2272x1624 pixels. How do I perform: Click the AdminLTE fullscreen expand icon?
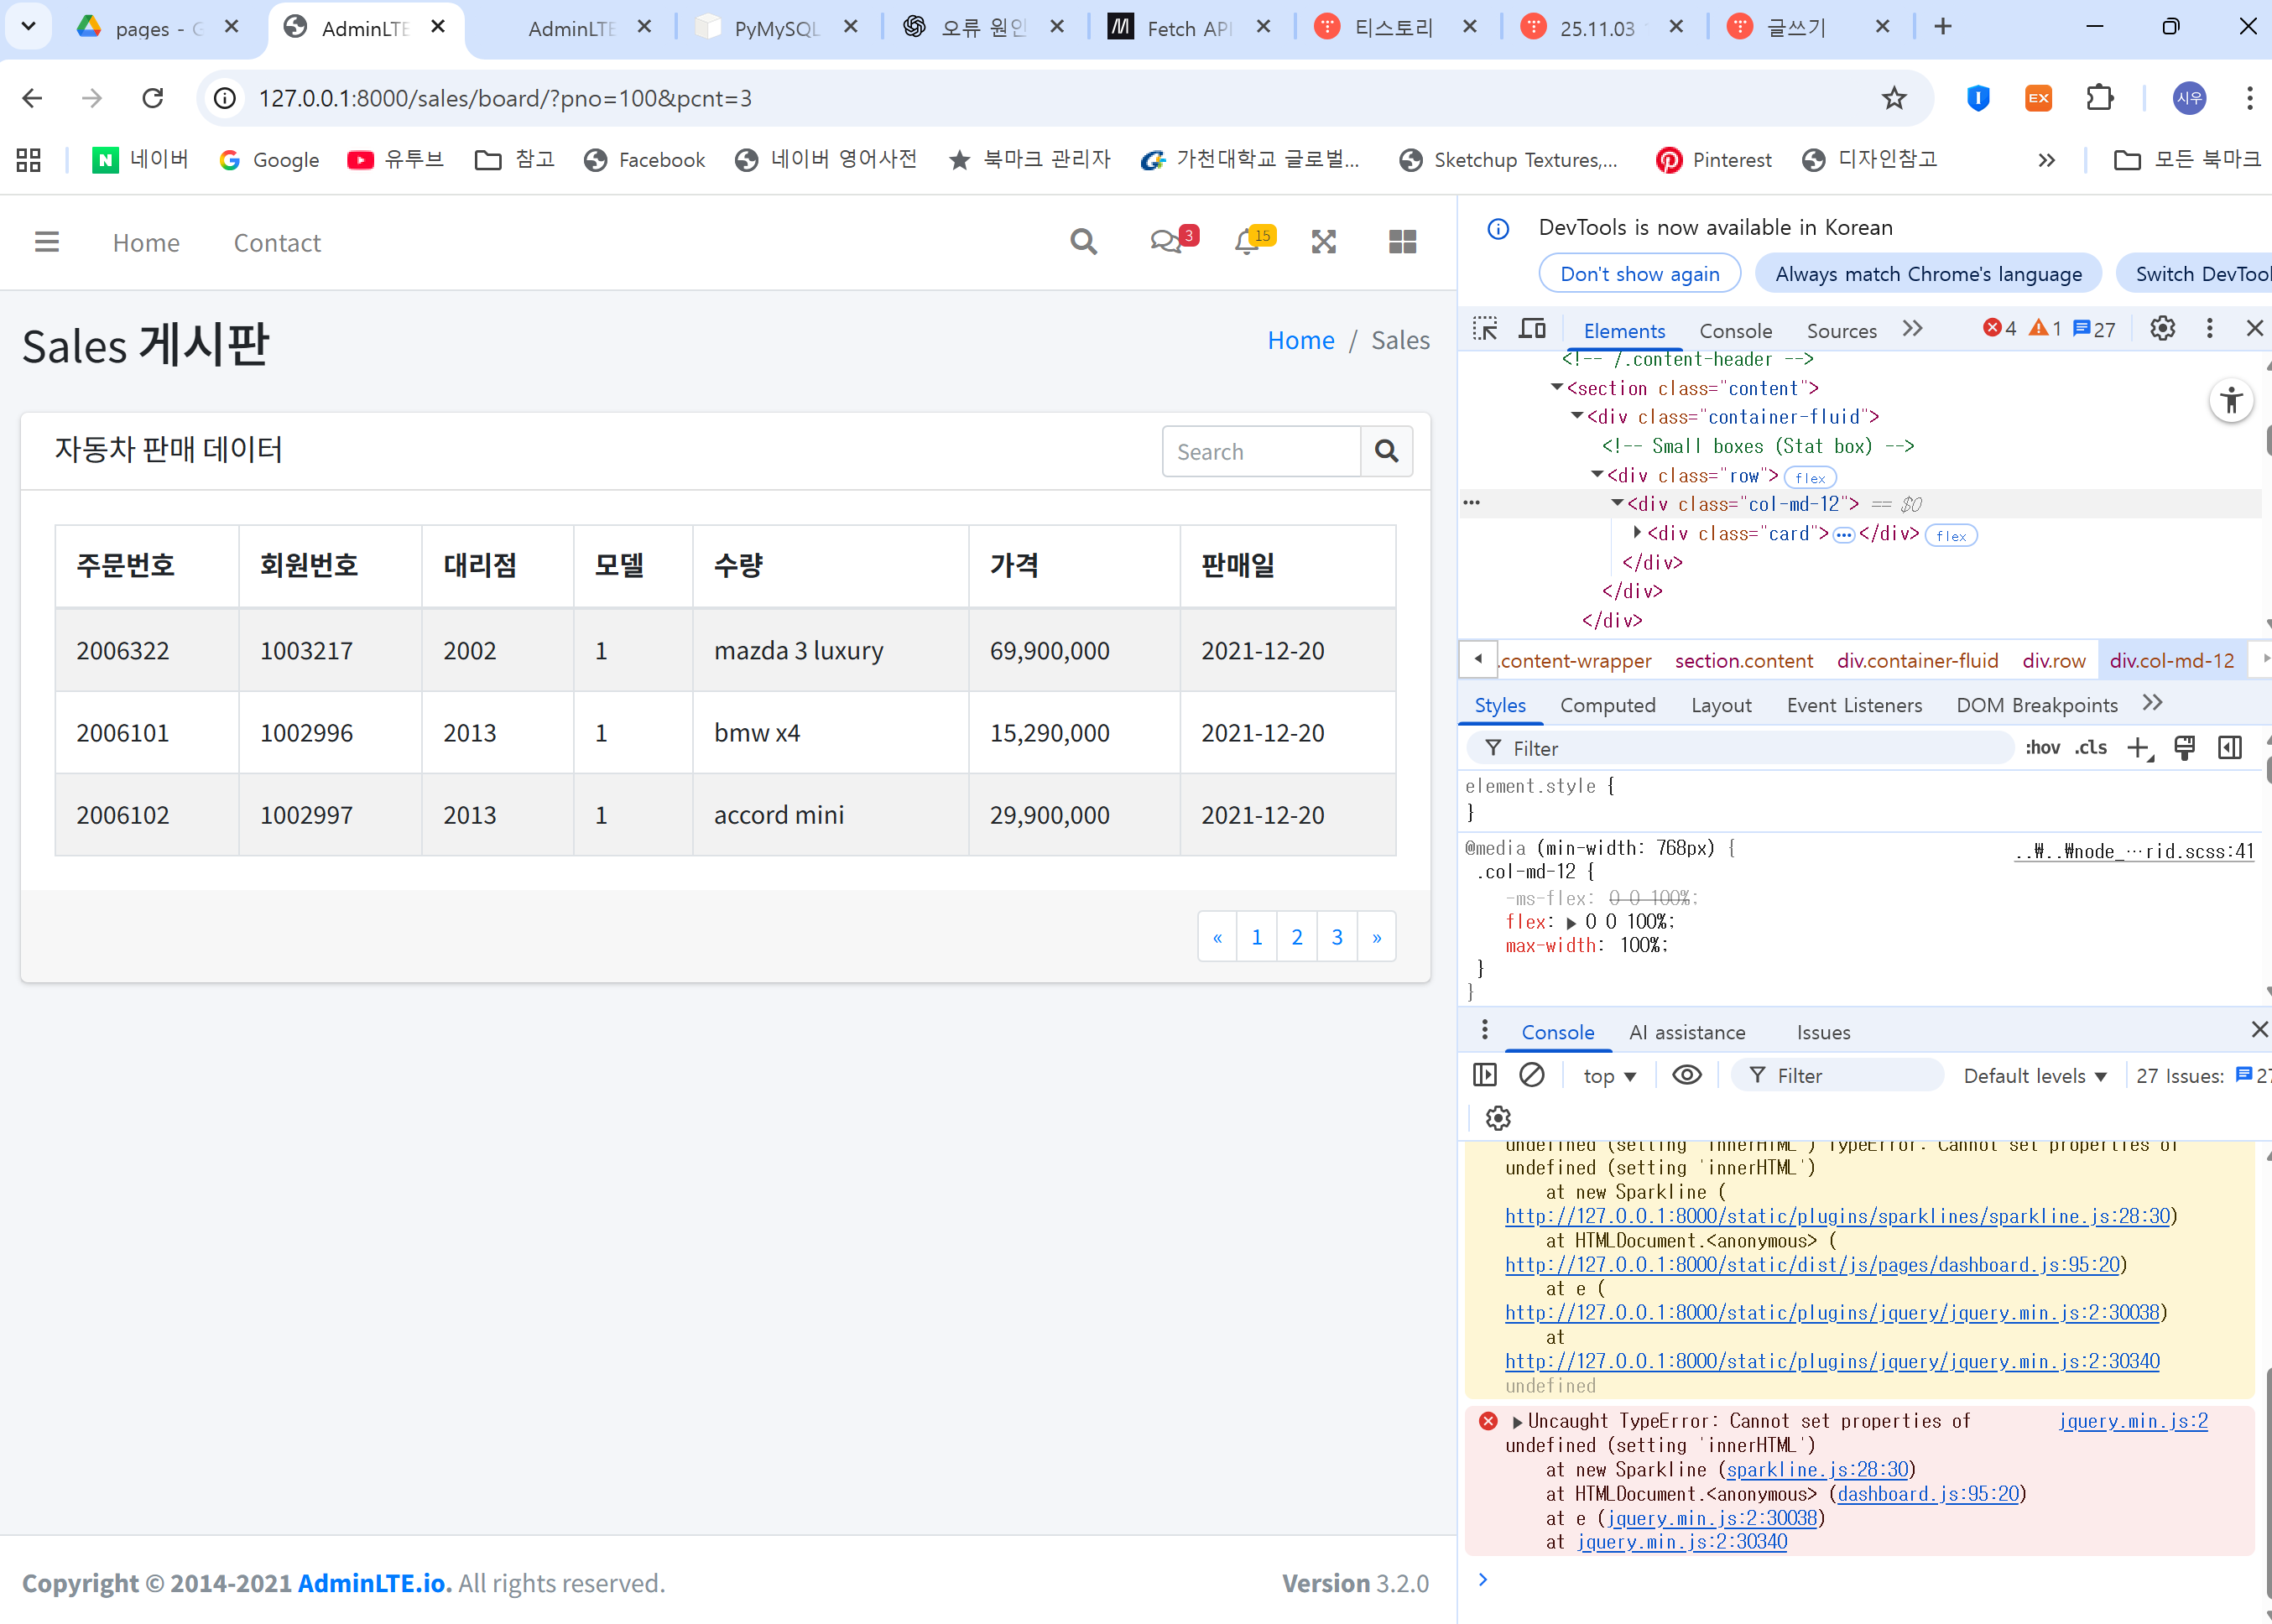tap(1323, 242)
